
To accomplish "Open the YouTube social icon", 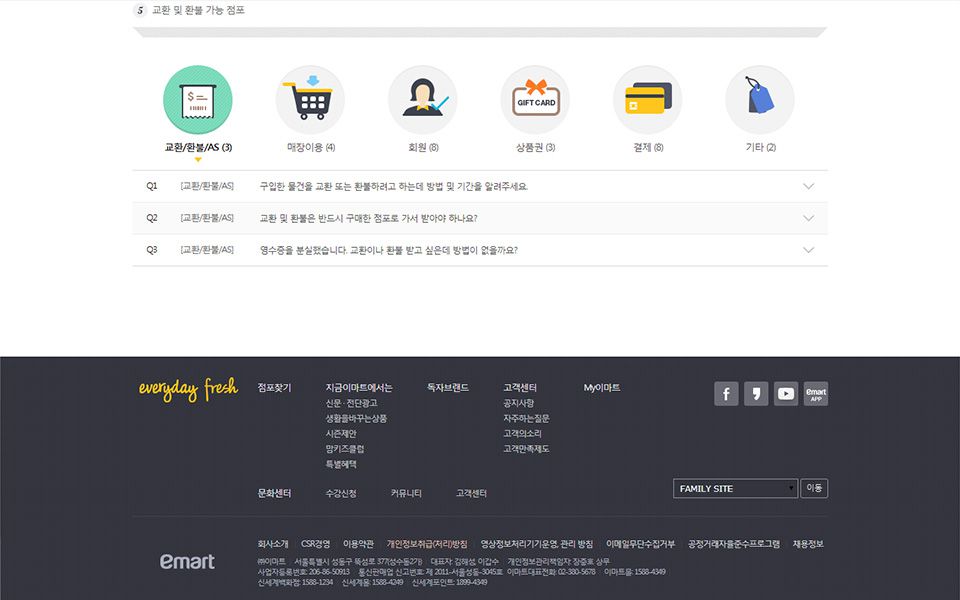I will tap(786, 394).
